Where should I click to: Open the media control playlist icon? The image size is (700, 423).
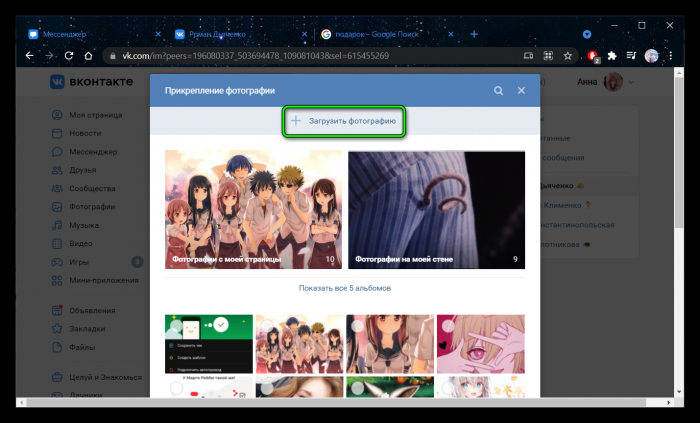631,56
